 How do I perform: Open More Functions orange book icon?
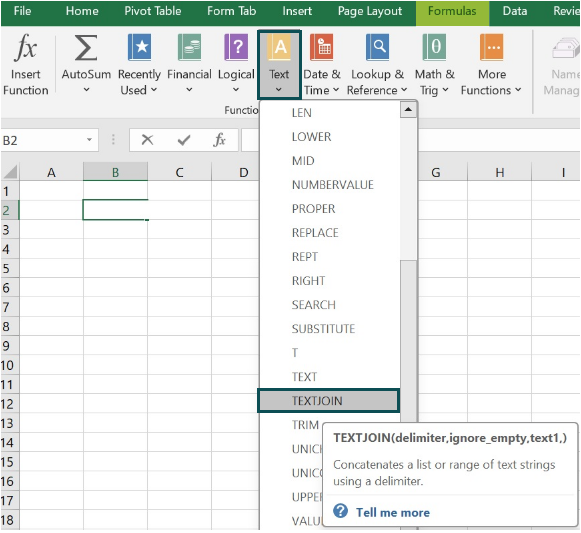[x=492, y=47]
